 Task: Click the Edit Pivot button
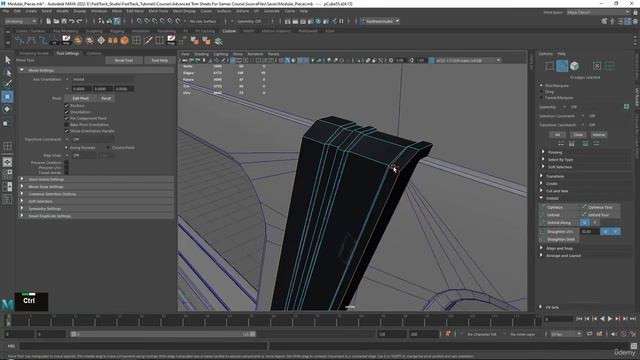pos(81,98)
